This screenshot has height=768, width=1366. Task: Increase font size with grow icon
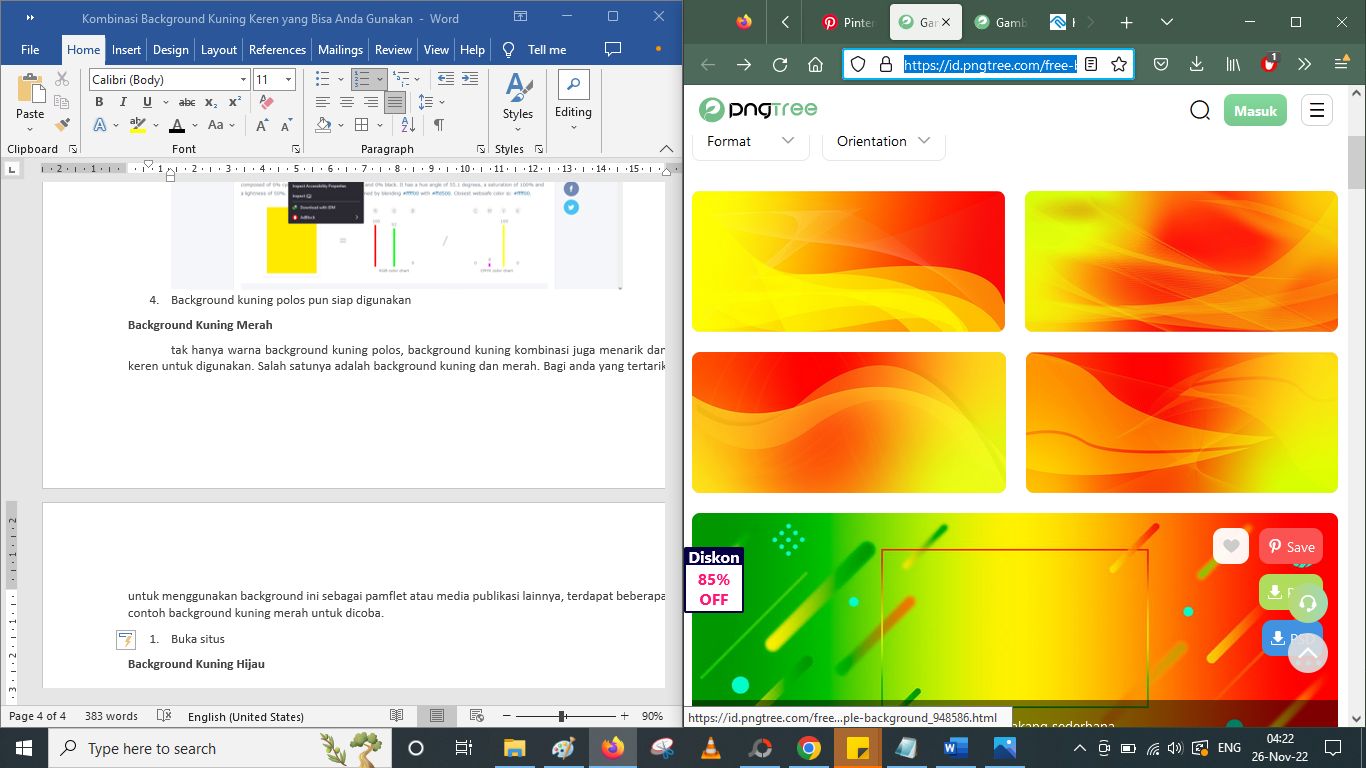pos(262,125)
